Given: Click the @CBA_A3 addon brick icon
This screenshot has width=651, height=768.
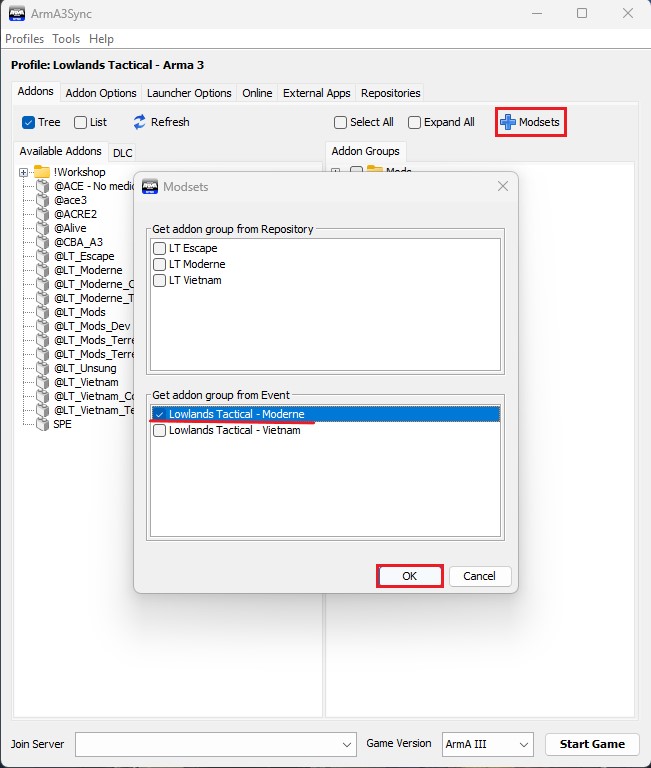Looking at the screenshot, I should [x=41, y=242].
